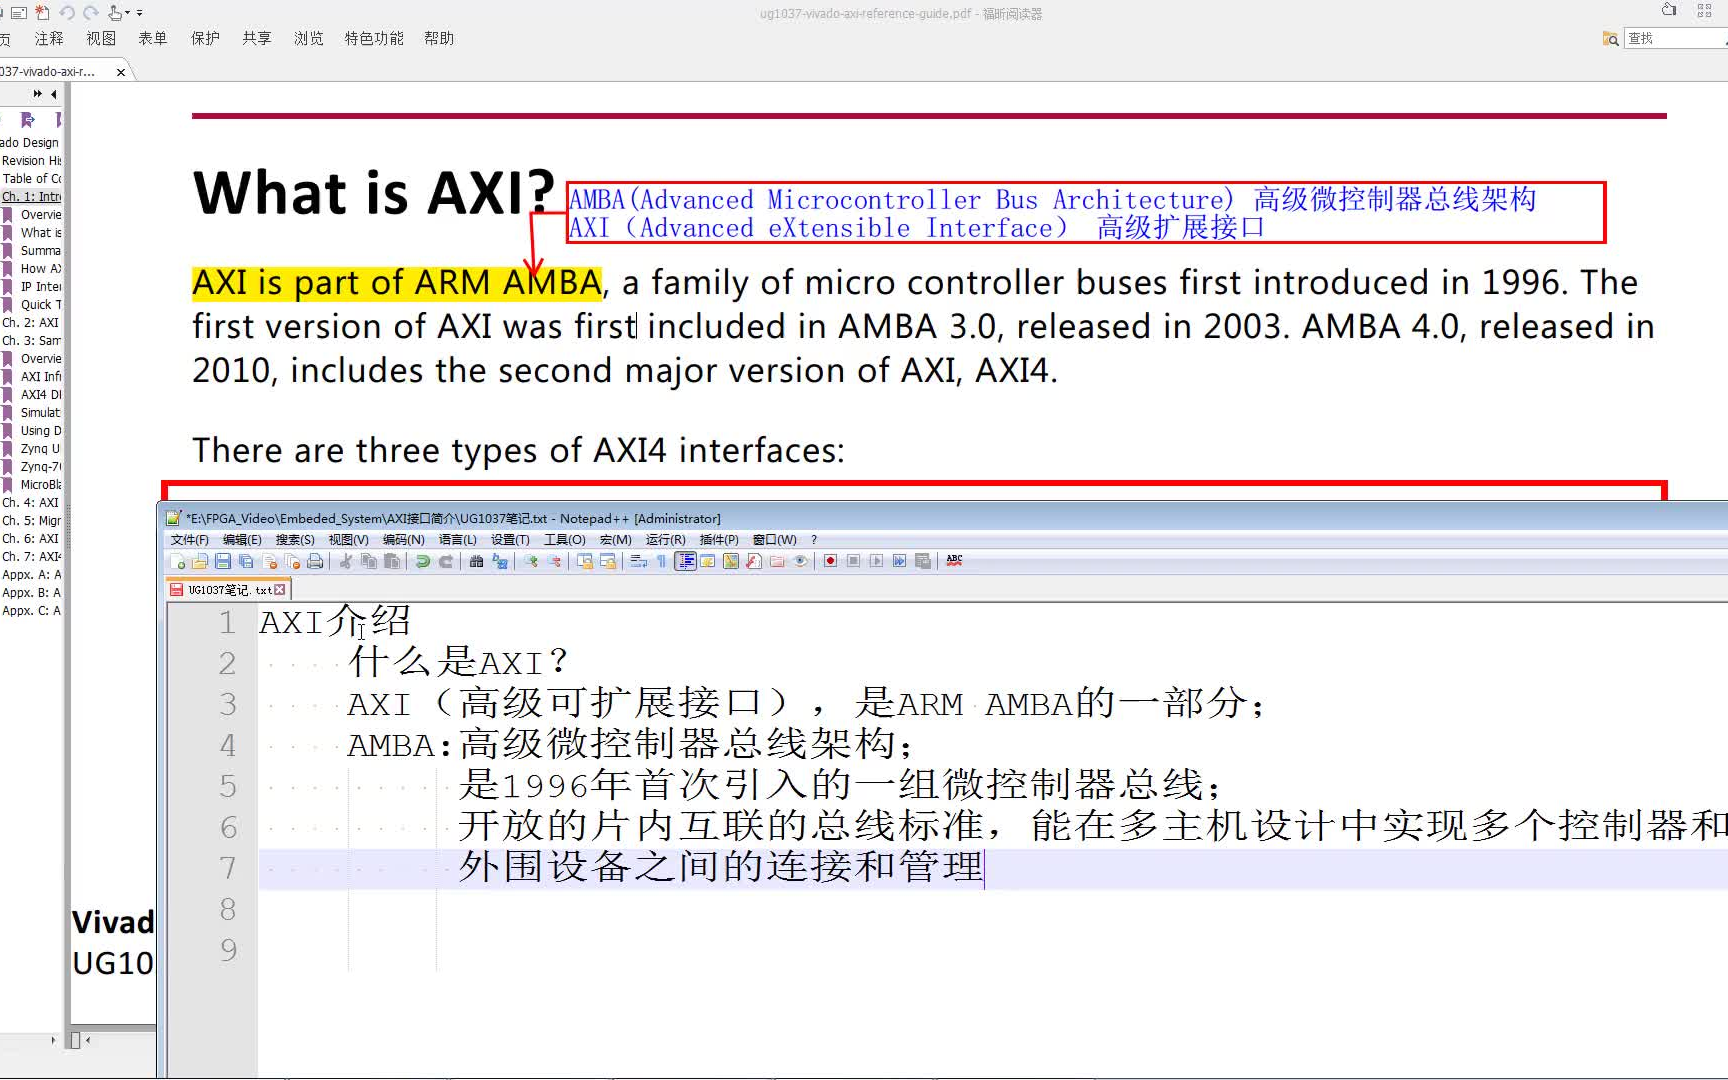Screen dimensions: 1728x1080
Task: Select the Hand tool in Foxit Reader
Action: point(114,11)
